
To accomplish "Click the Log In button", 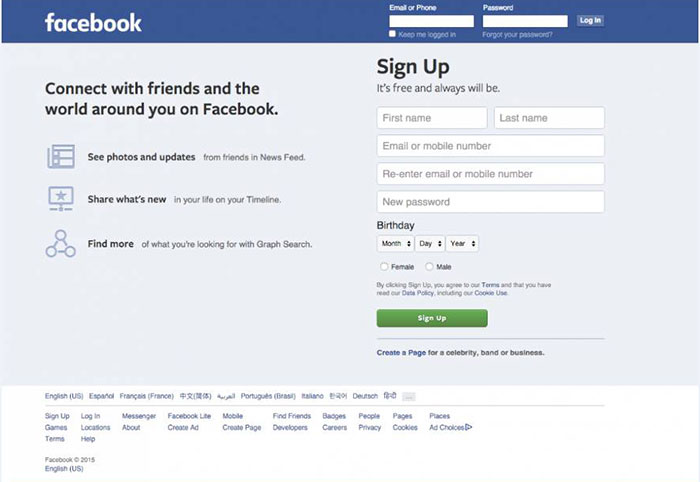I will point(590,21).
